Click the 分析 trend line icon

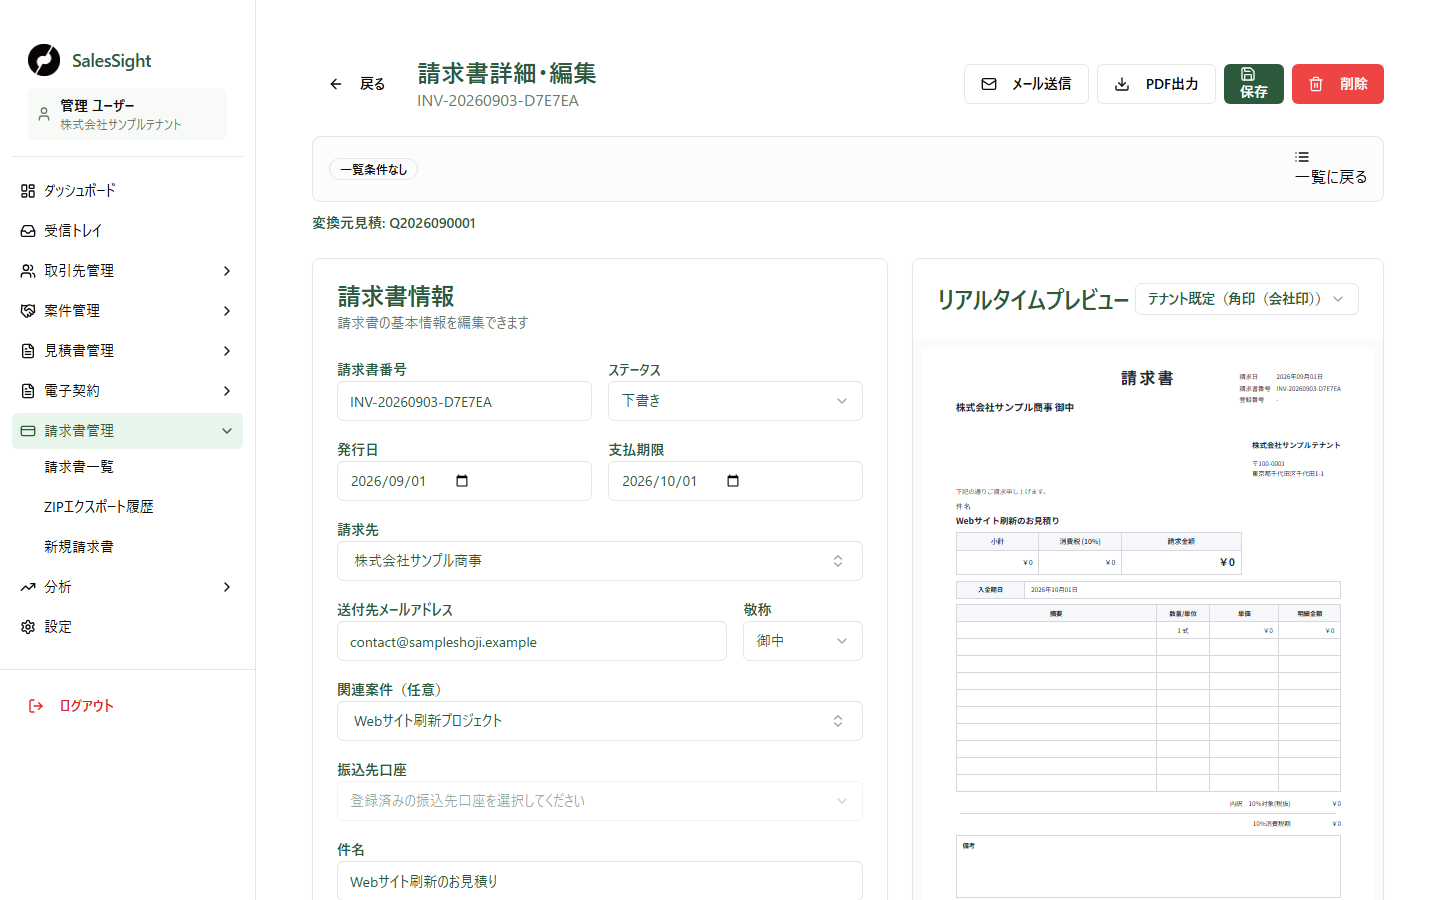click(28, 587)
